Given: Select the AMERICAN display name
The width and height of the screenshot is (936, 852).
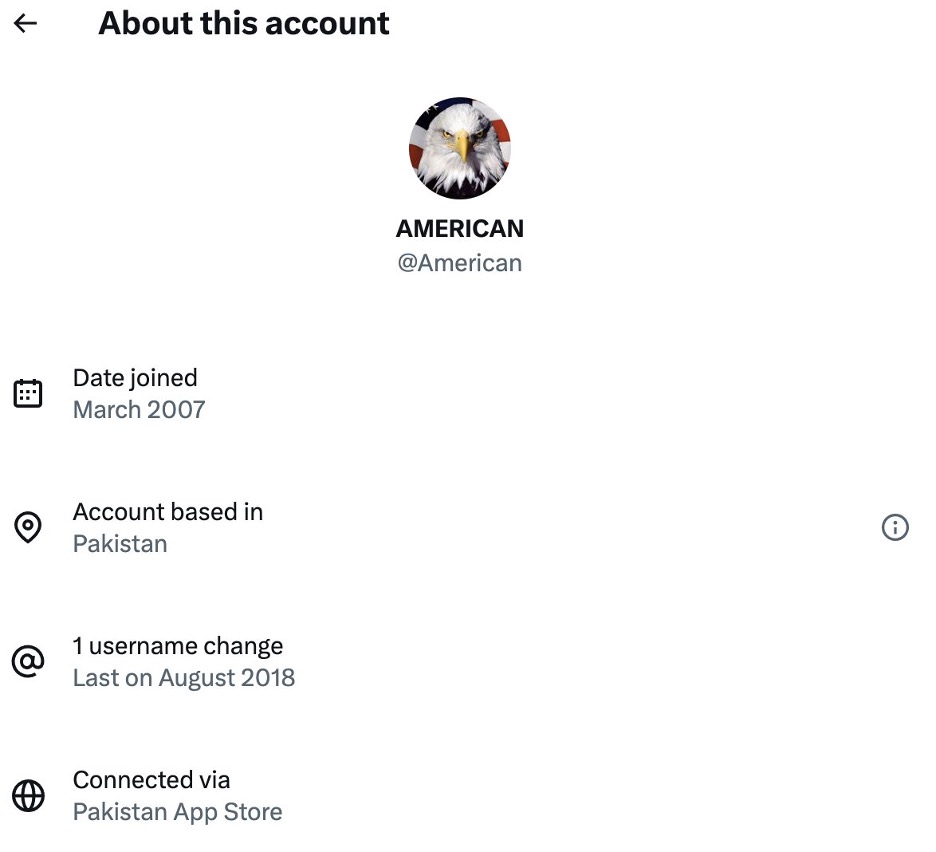Looking at the screenshot, I should (x=459, y=228).
